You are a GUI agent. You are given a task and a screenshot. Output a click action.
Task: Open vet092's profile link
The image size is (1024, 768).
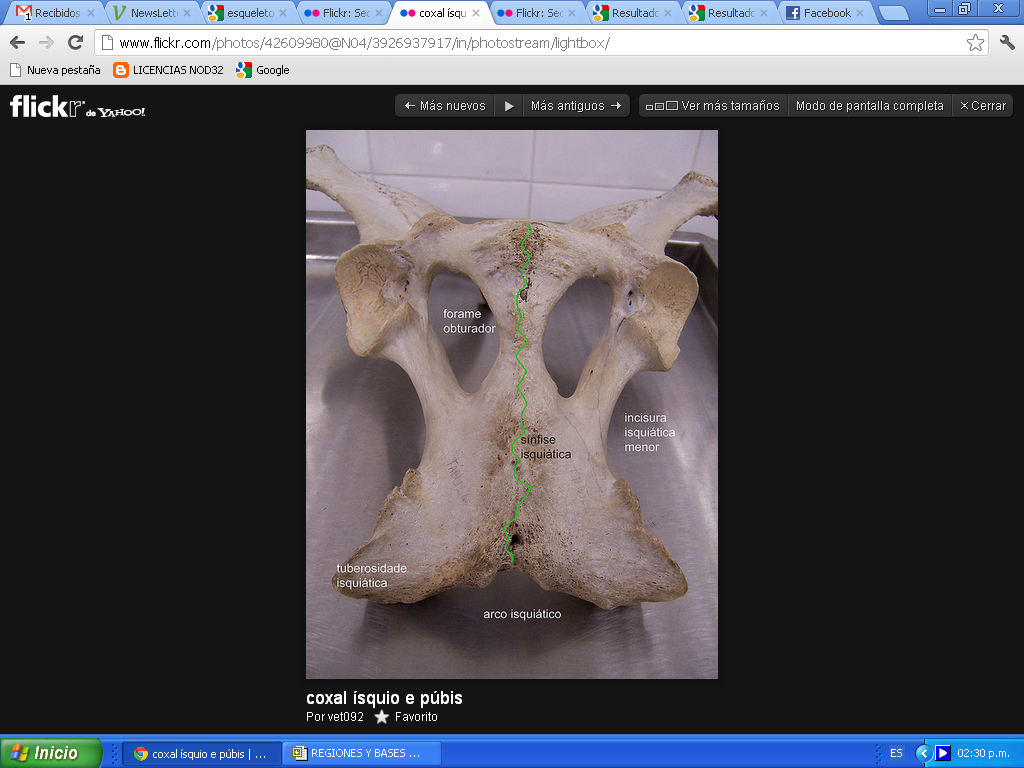click(x=346, y=717)
